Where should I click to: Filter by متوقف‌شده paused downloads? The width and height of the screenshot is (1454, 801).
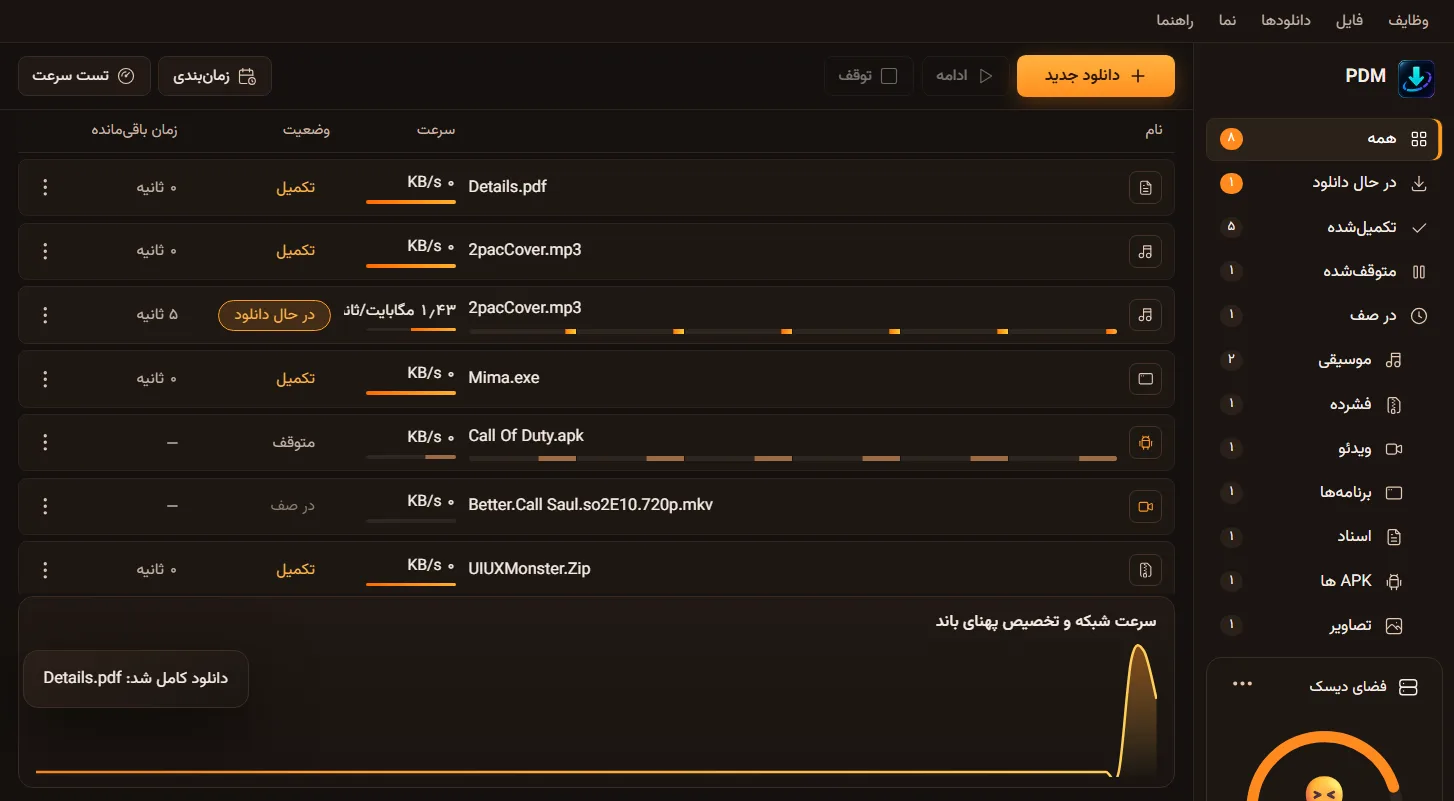(1324, 271)
